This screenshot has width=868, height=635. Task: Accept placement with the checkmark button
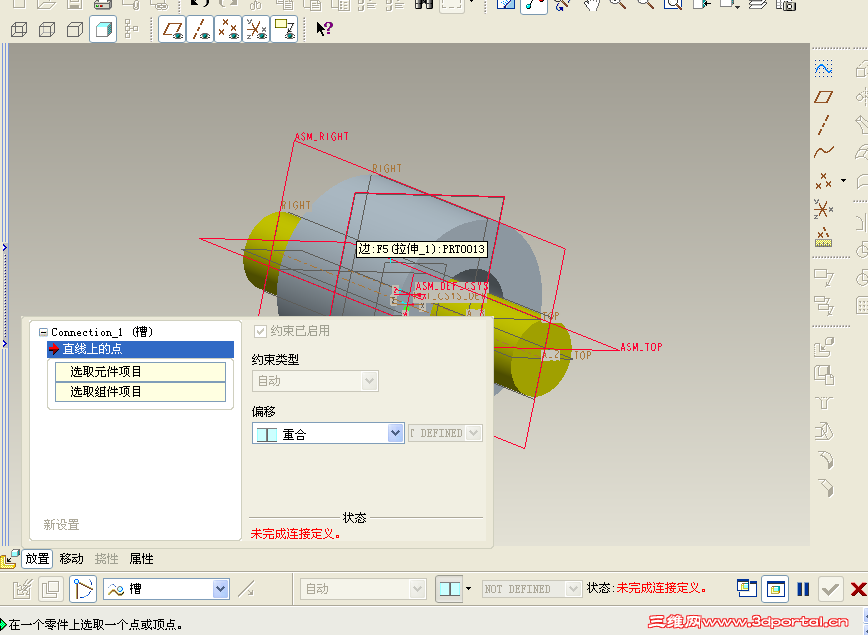[x=830, y=589]
